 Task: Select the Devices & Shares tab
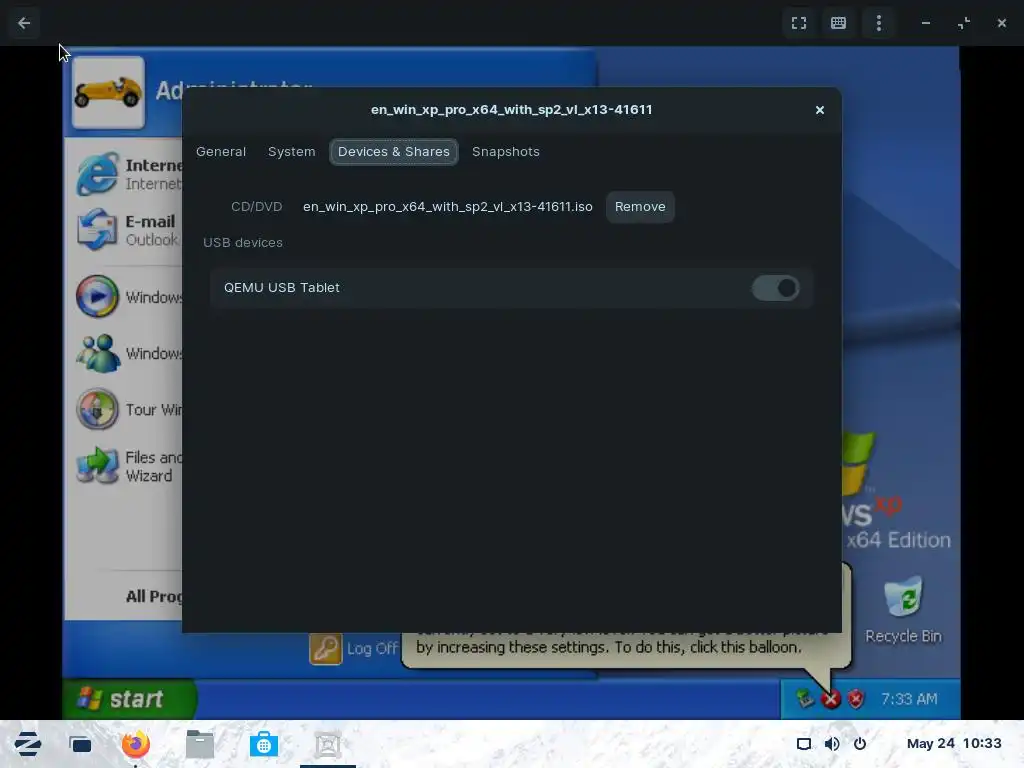point(394,152)
